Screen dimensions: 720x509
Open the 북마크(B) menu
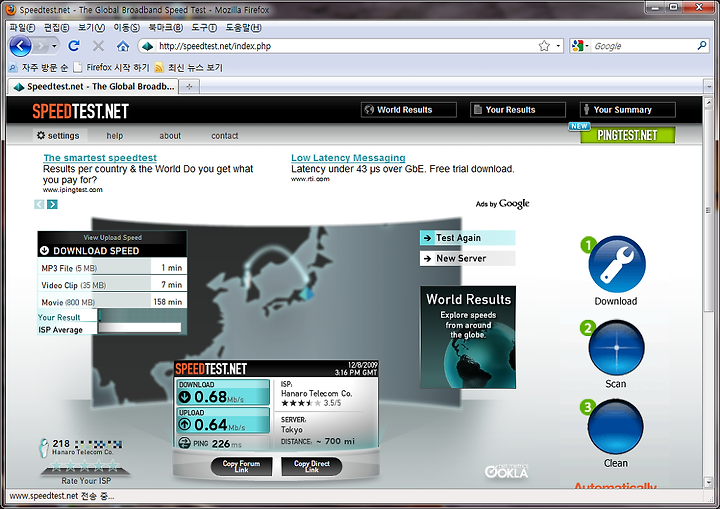(165, 28)
